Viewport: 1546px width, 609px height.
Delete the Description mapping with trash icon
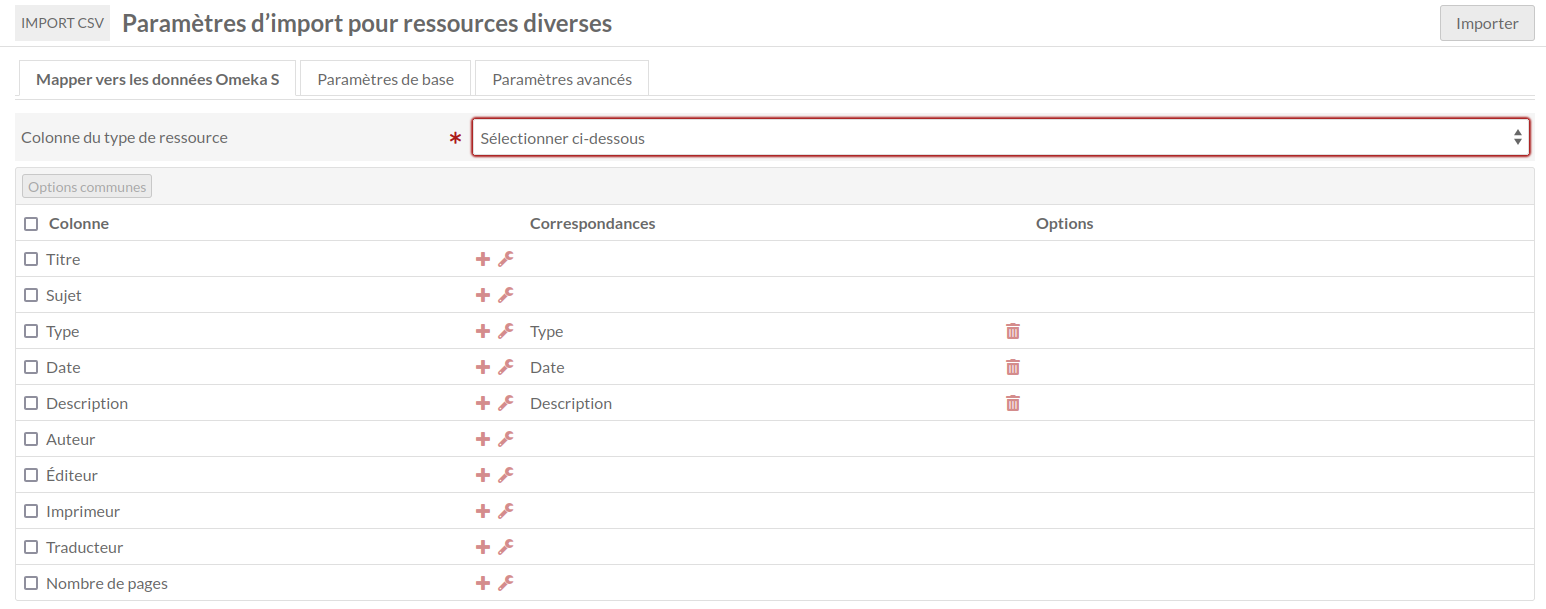tap(1013, 403)
